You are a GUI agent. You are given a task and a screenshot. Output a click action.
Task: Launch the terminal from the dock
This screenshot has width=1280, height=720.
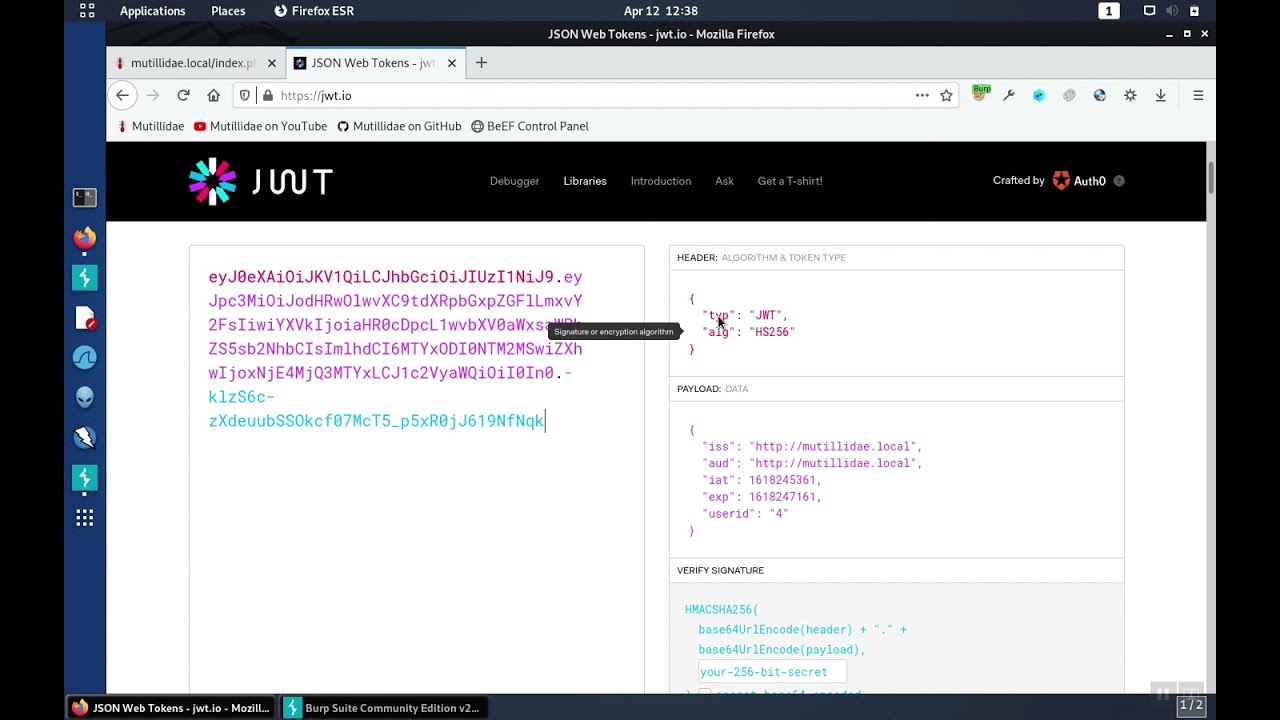(85, 197)
